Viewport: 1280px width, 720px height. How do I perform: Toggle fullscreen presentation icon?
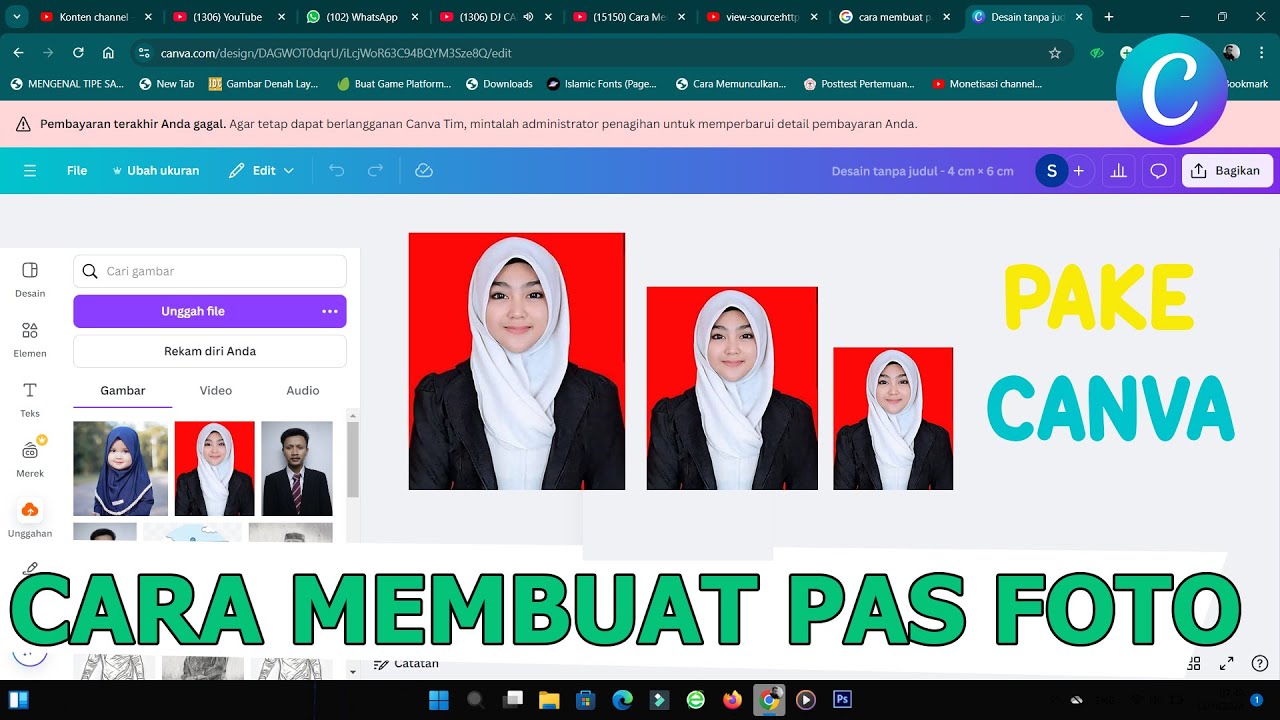click(x=1227, y=663)
